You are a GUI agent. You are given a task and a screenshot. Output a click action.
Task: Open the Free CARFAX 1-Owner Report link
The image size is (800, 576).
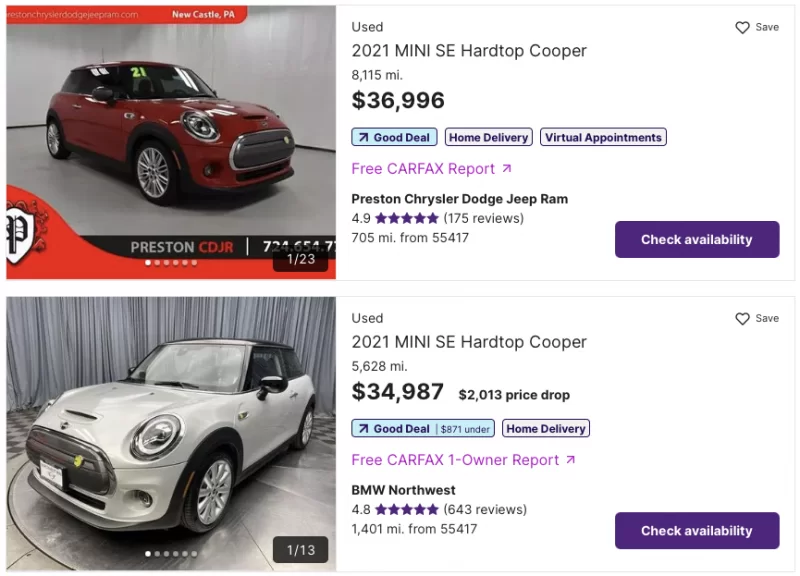click(x=455, y=460)
